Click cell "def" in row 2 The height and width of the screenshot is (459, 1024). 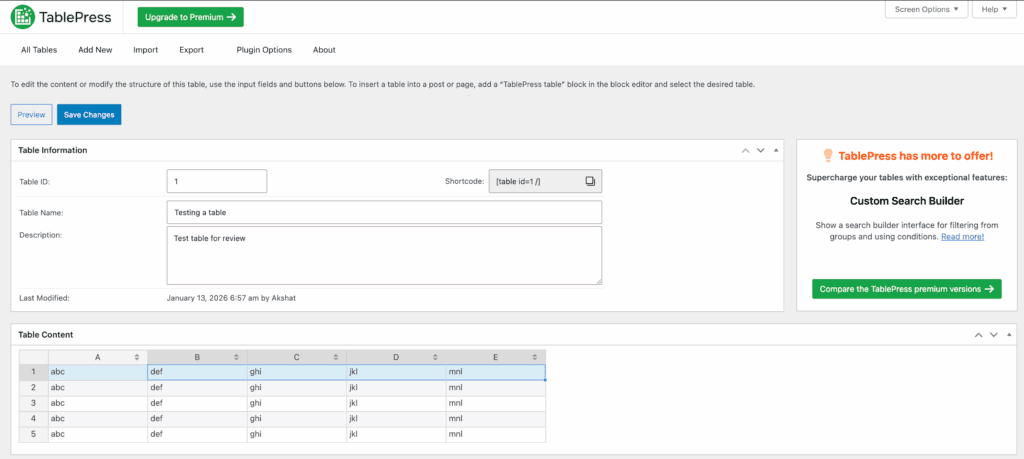point(197,388)
